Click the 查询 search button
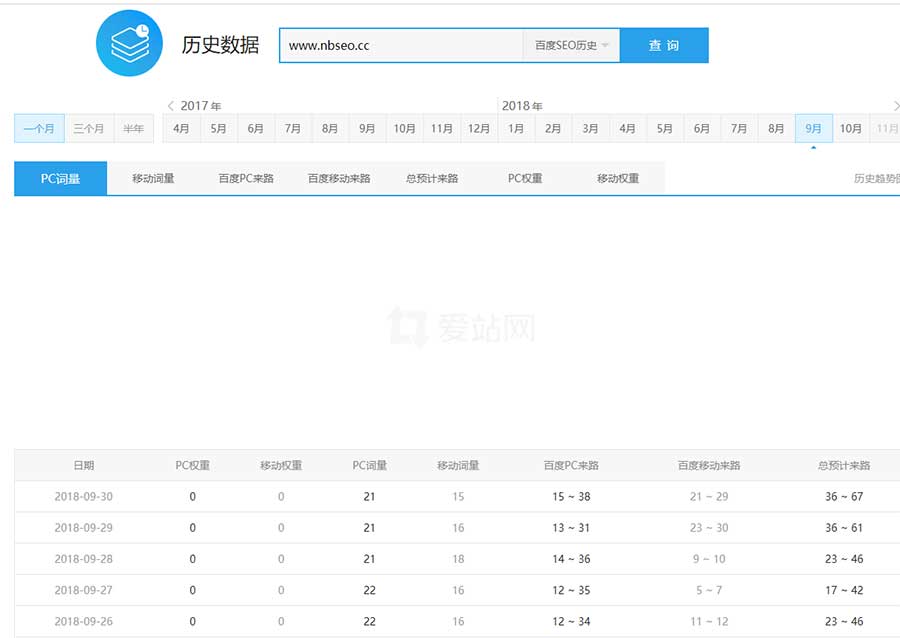 click(x=664, y=45)
